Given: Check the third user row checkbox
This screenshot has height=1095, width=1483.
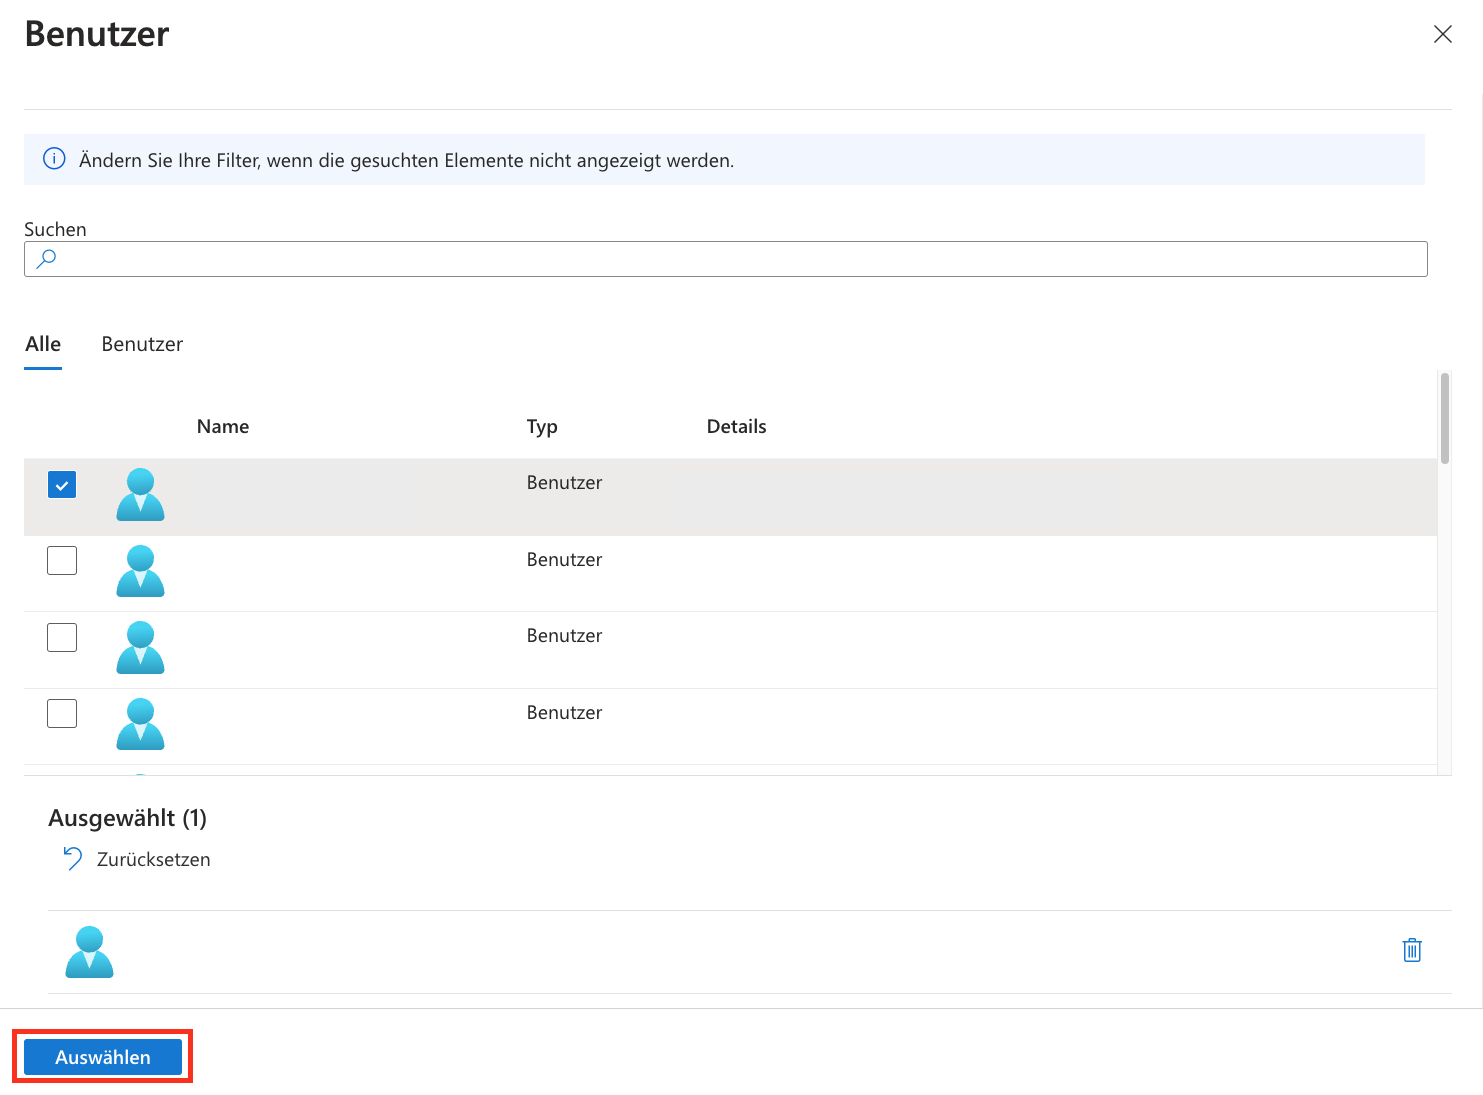Looking at the screenshot, I should coord(62,637).
